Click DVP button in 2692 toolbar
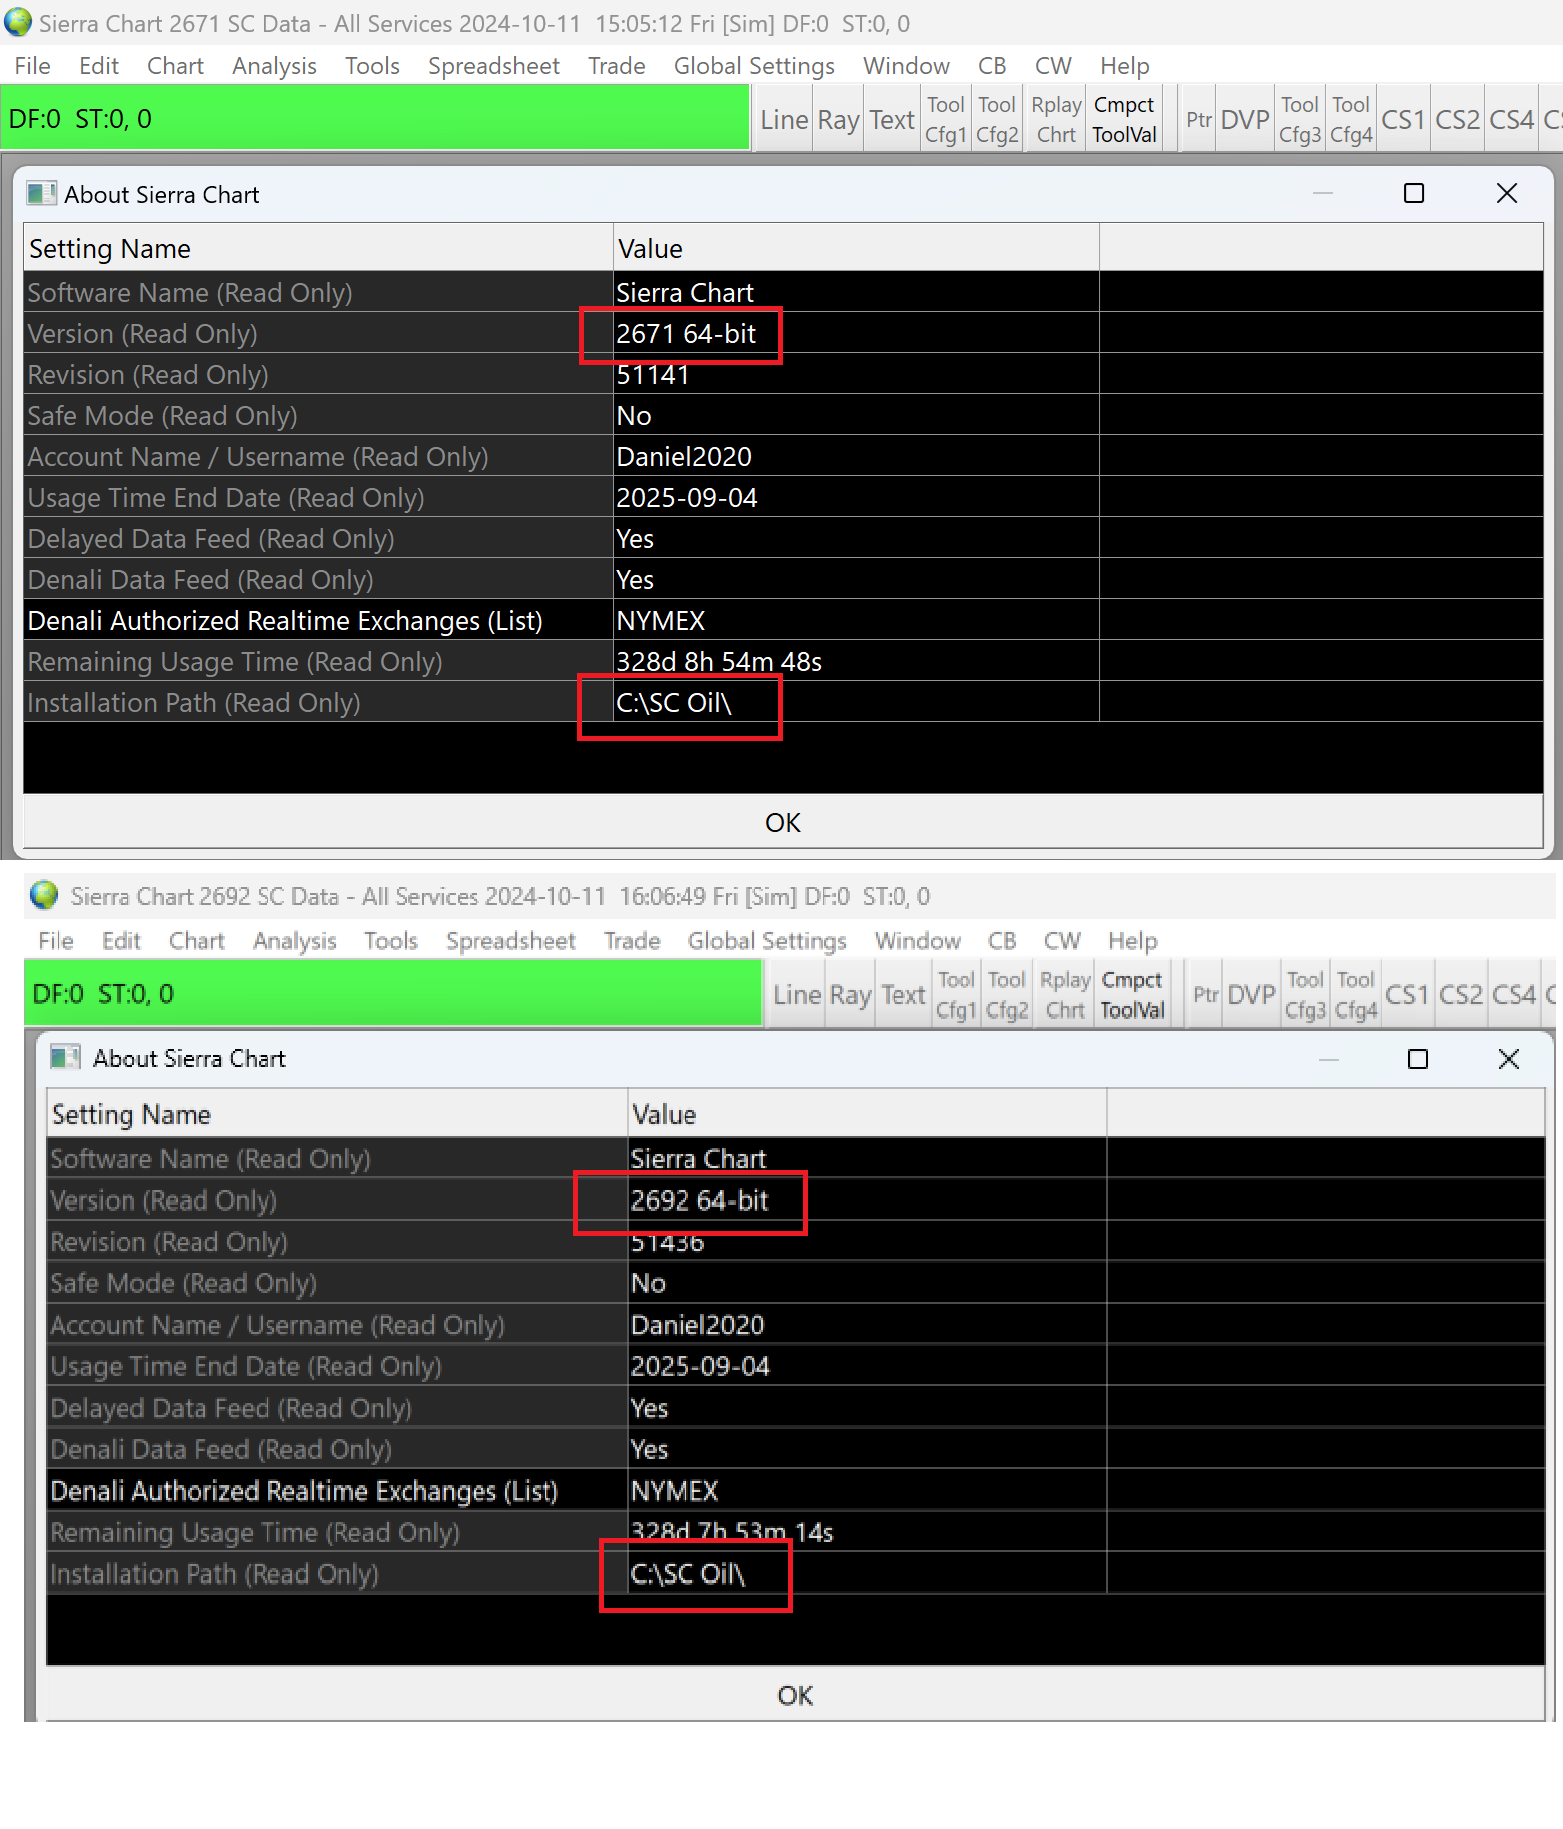 point(1251,995)
